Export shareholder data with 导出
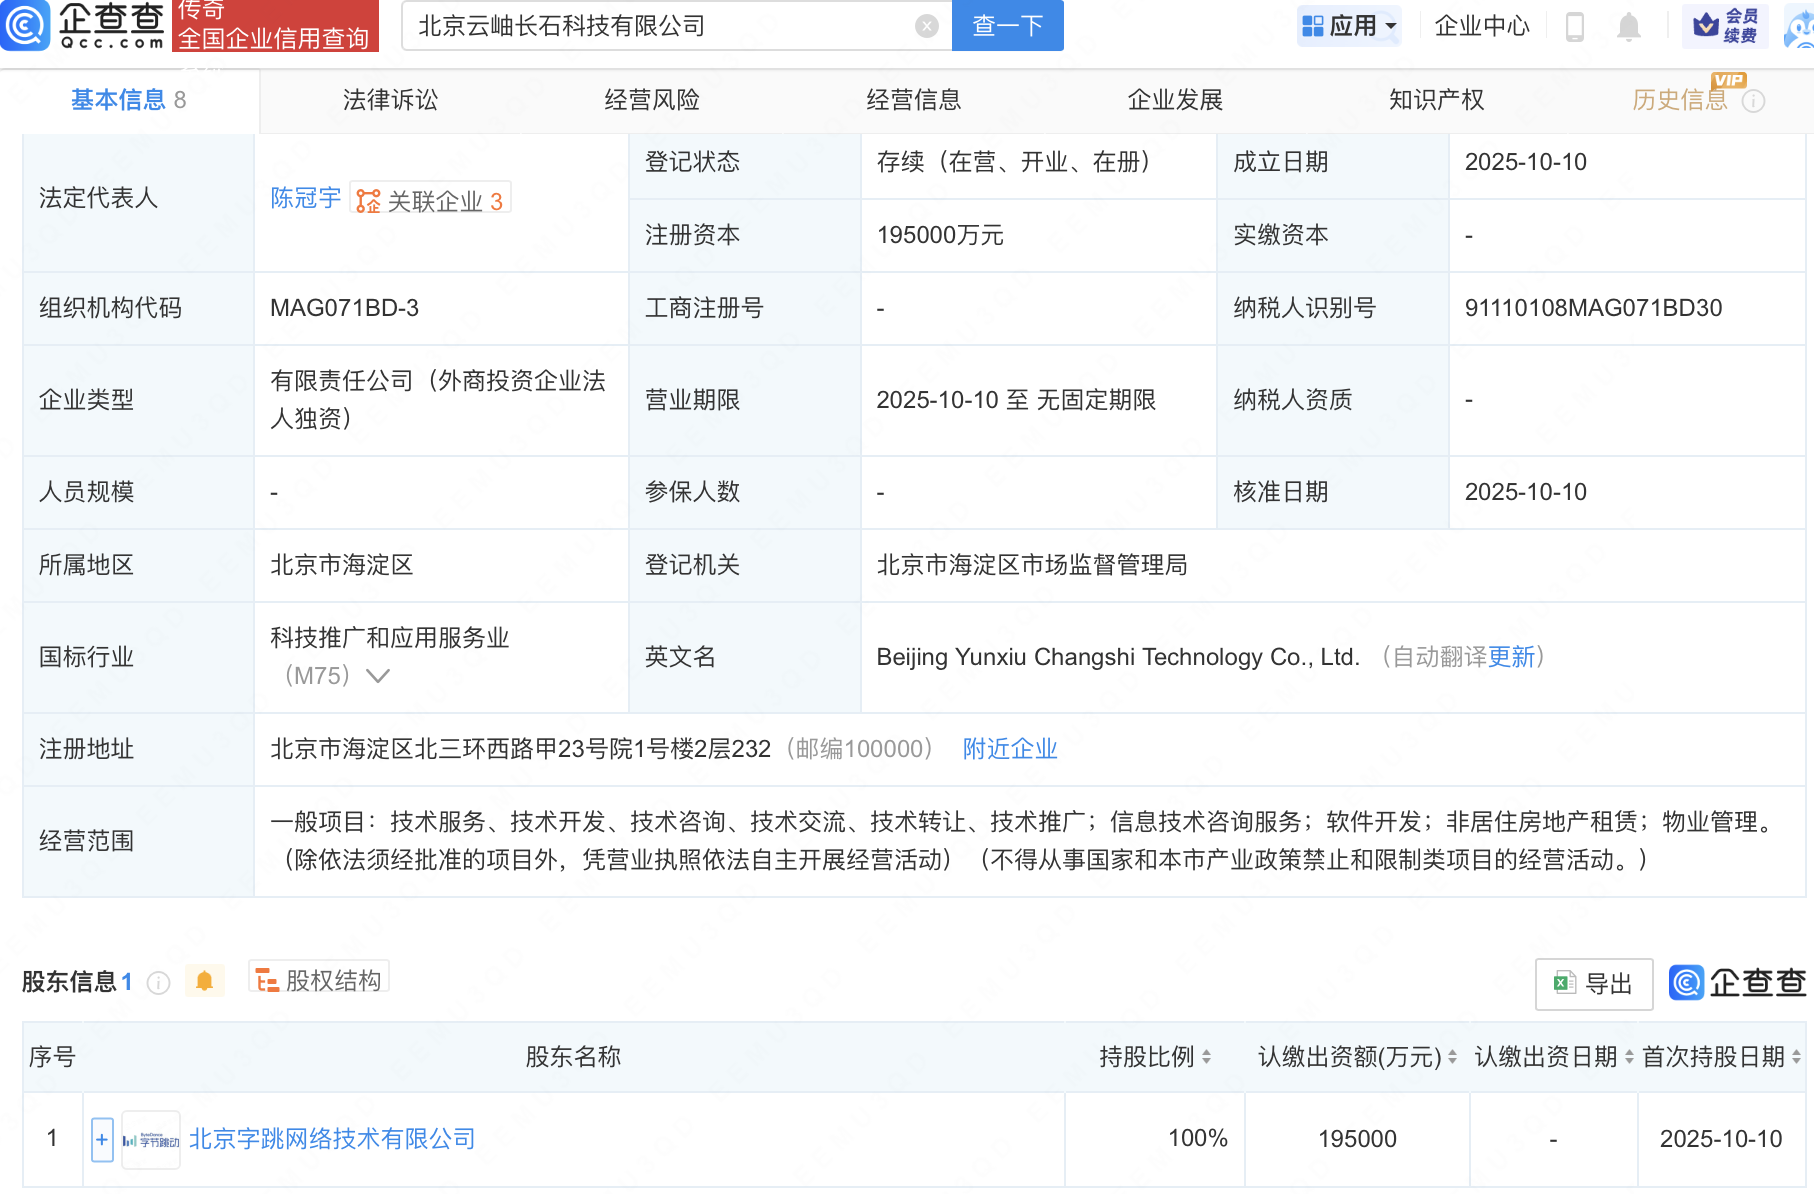1814x1194 pixels. [x=1594, y=984]
